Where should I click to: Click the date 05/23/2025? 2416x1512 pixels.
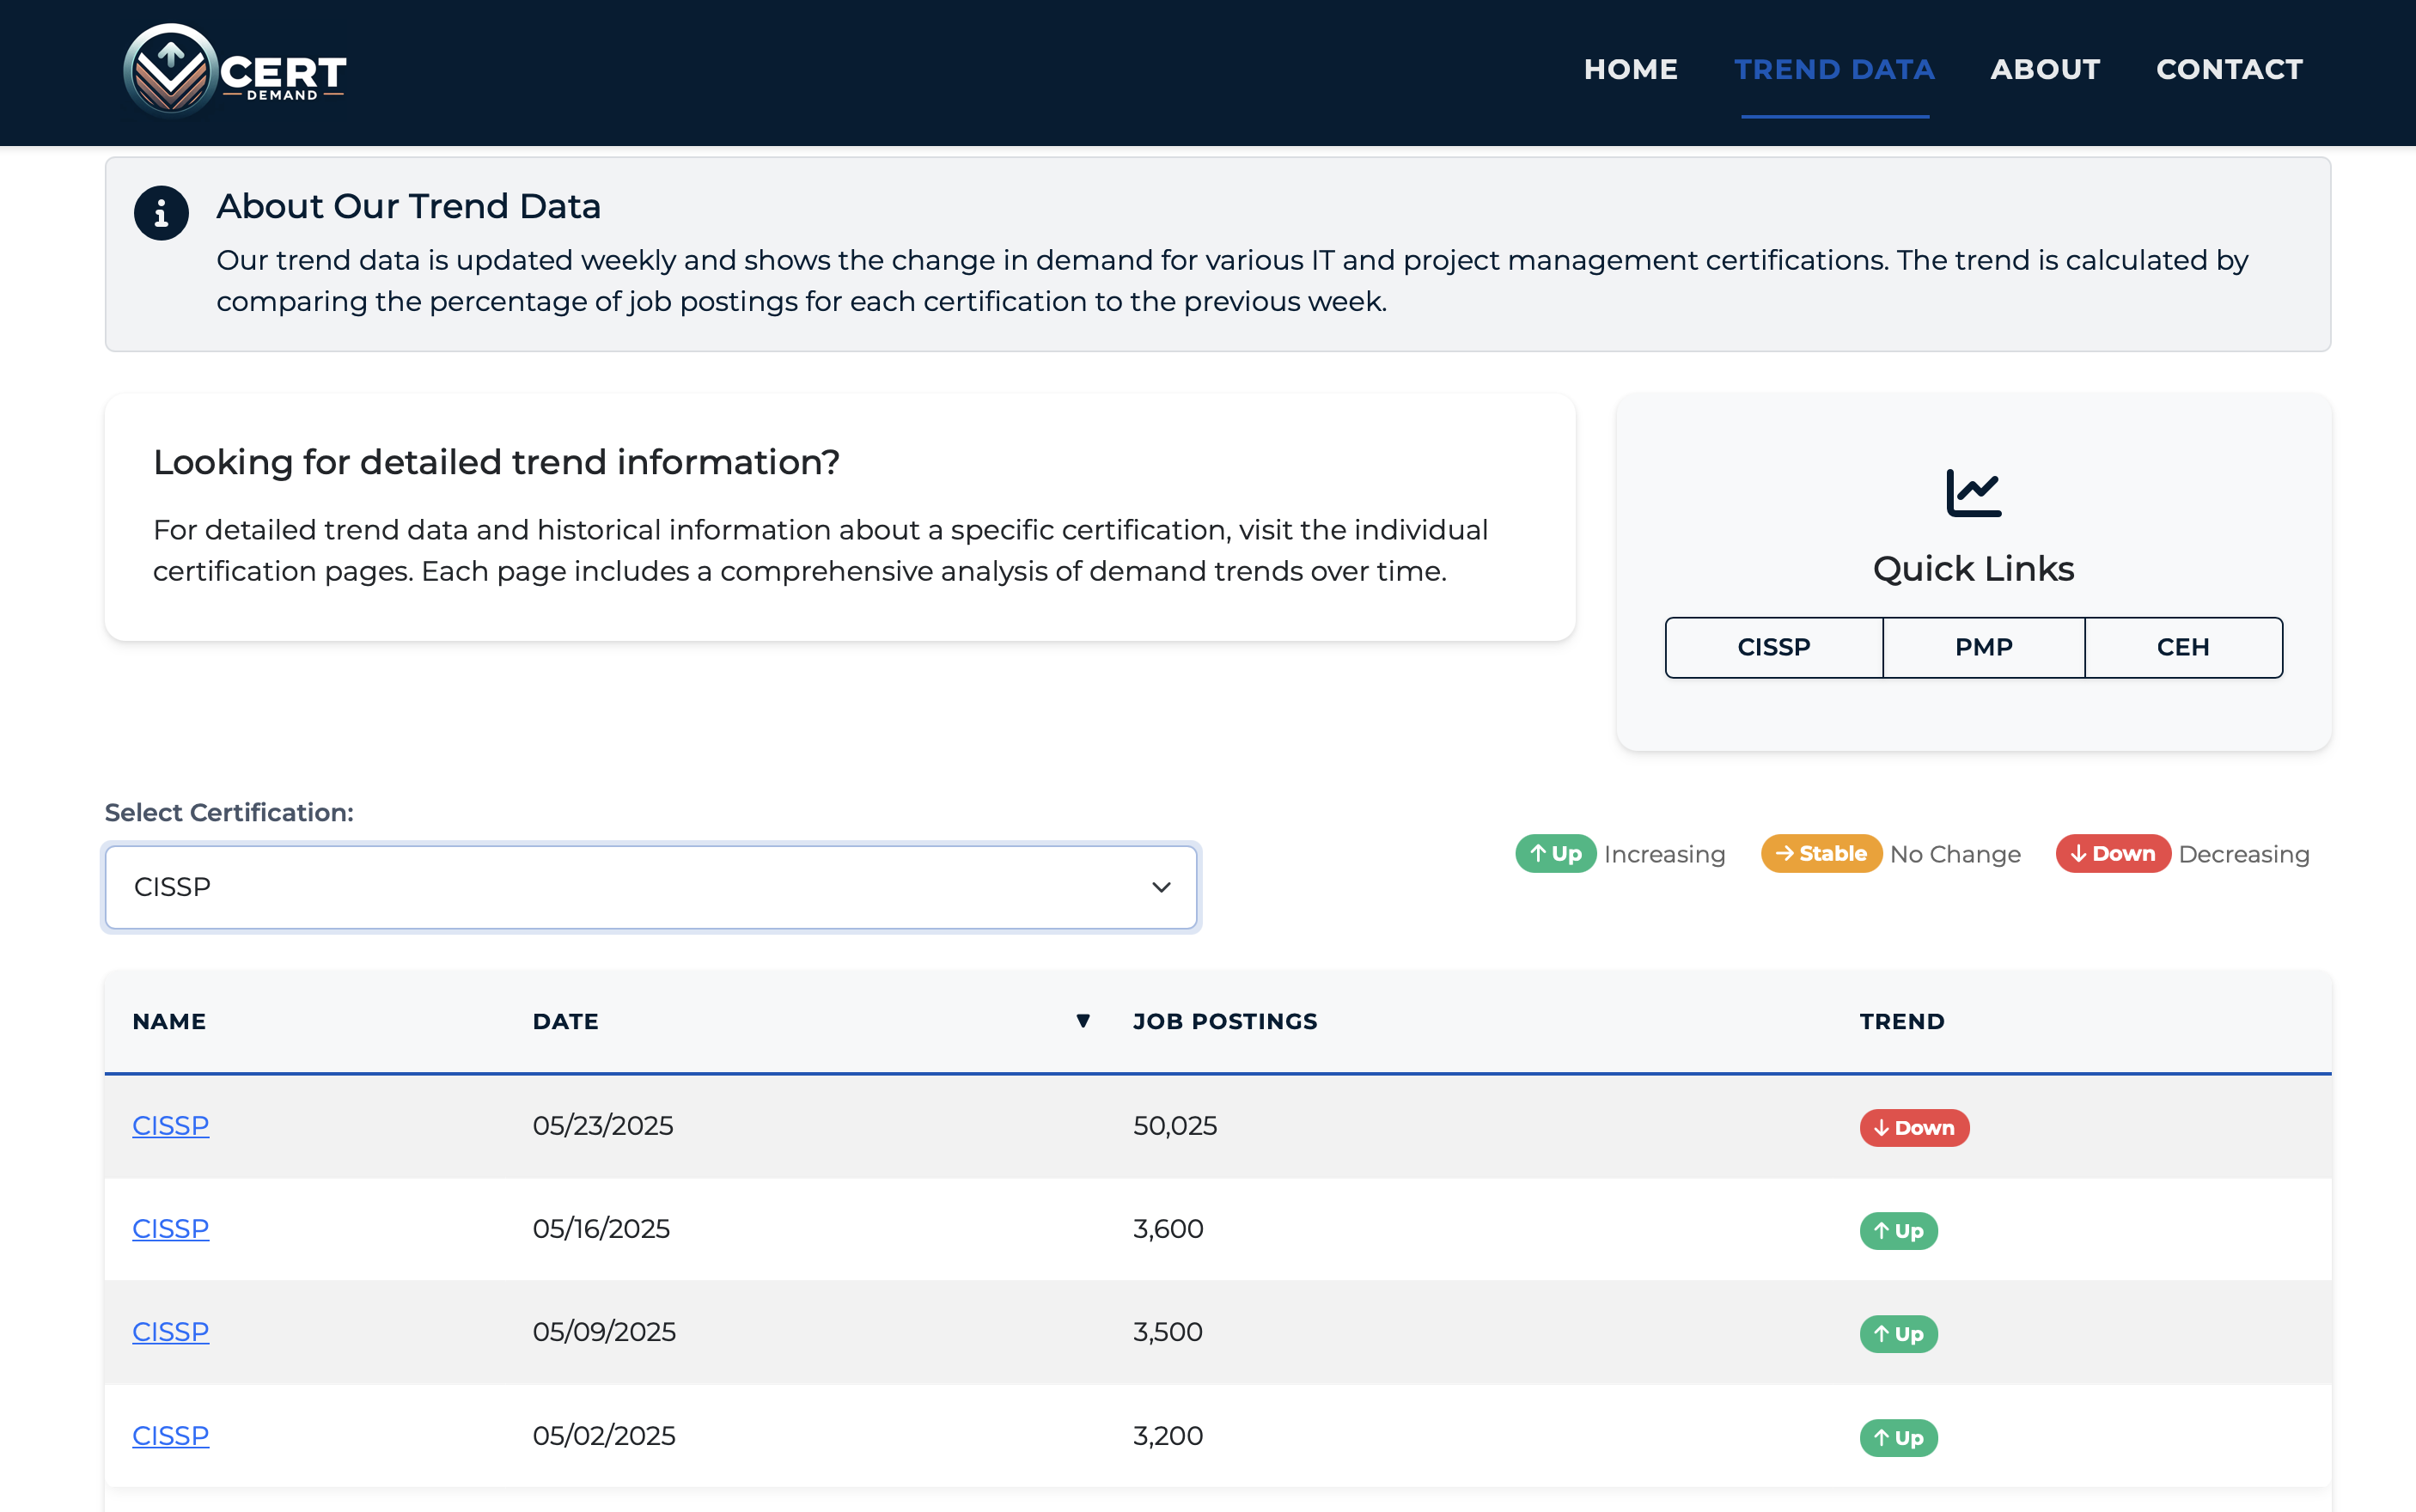coord(603,1125)
